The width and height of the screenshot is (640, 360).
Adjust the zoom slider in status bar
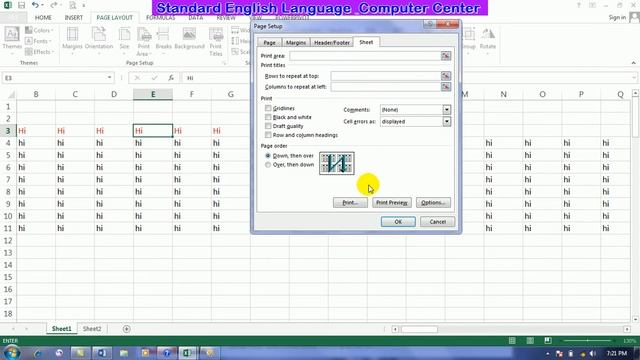tap(587, 340)
